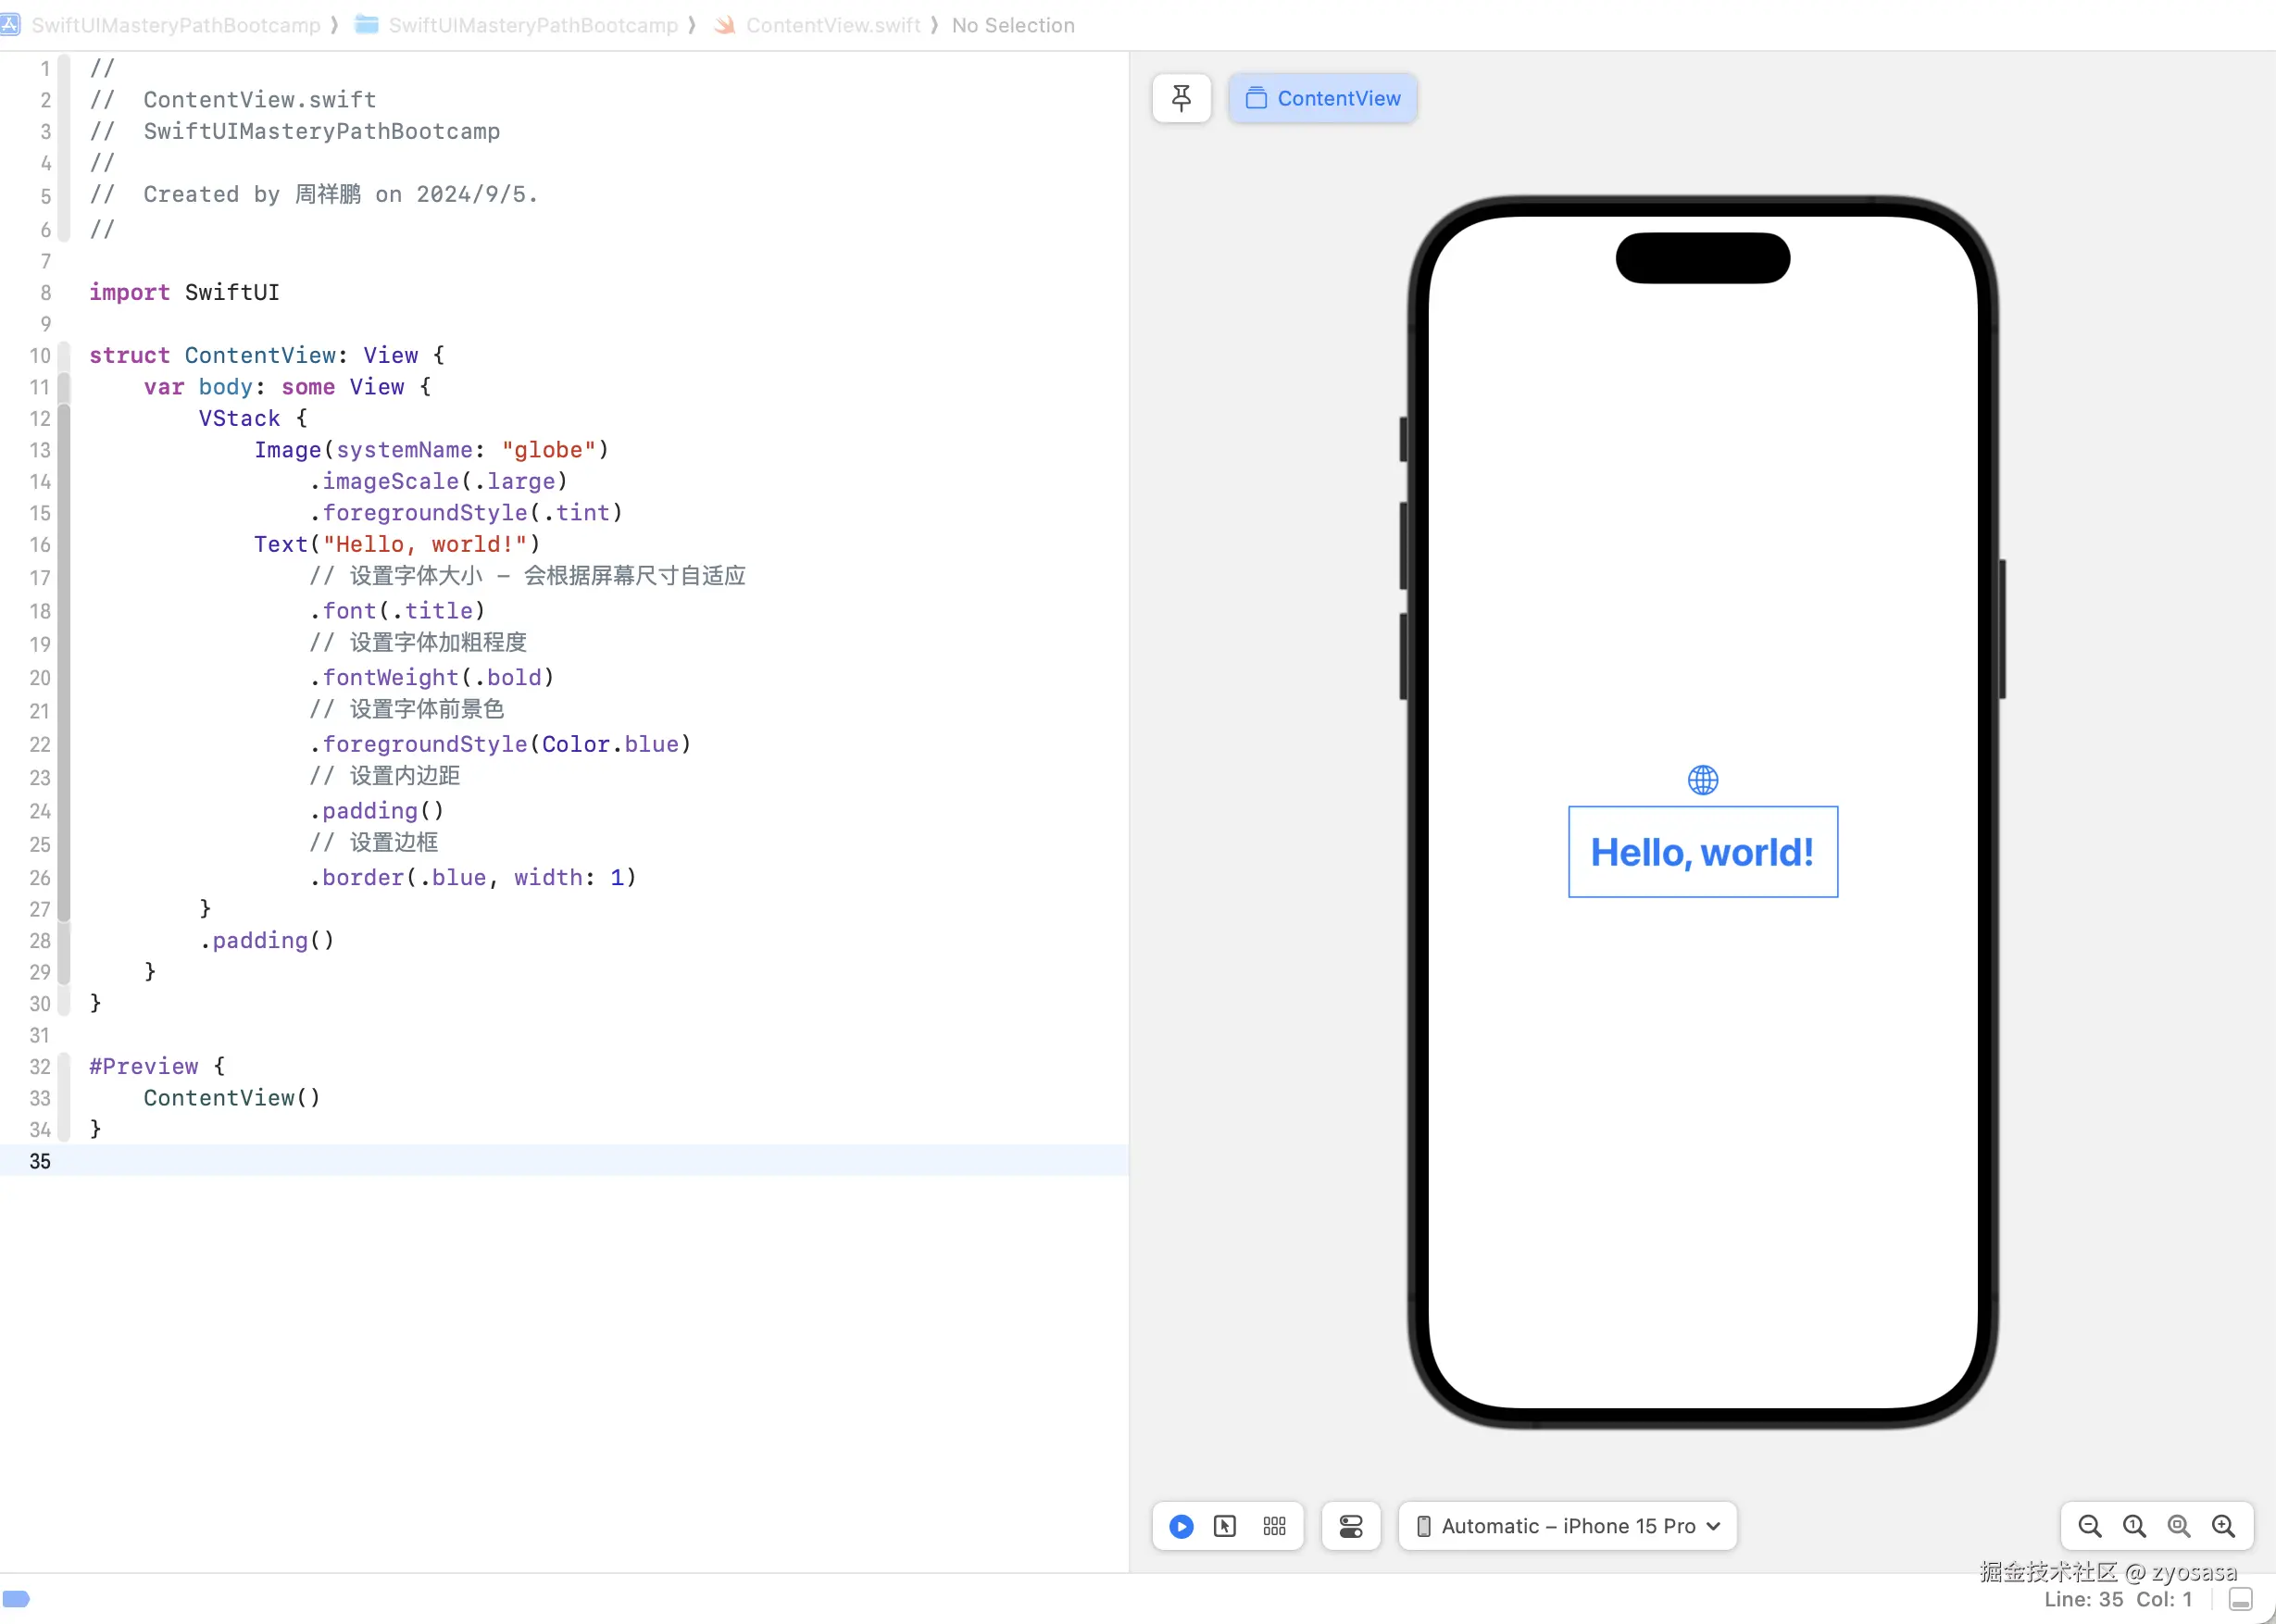Pin the canvas preview
Image resolution: width=2276 pixels, height=1624 pixels.
(1181, 98)
